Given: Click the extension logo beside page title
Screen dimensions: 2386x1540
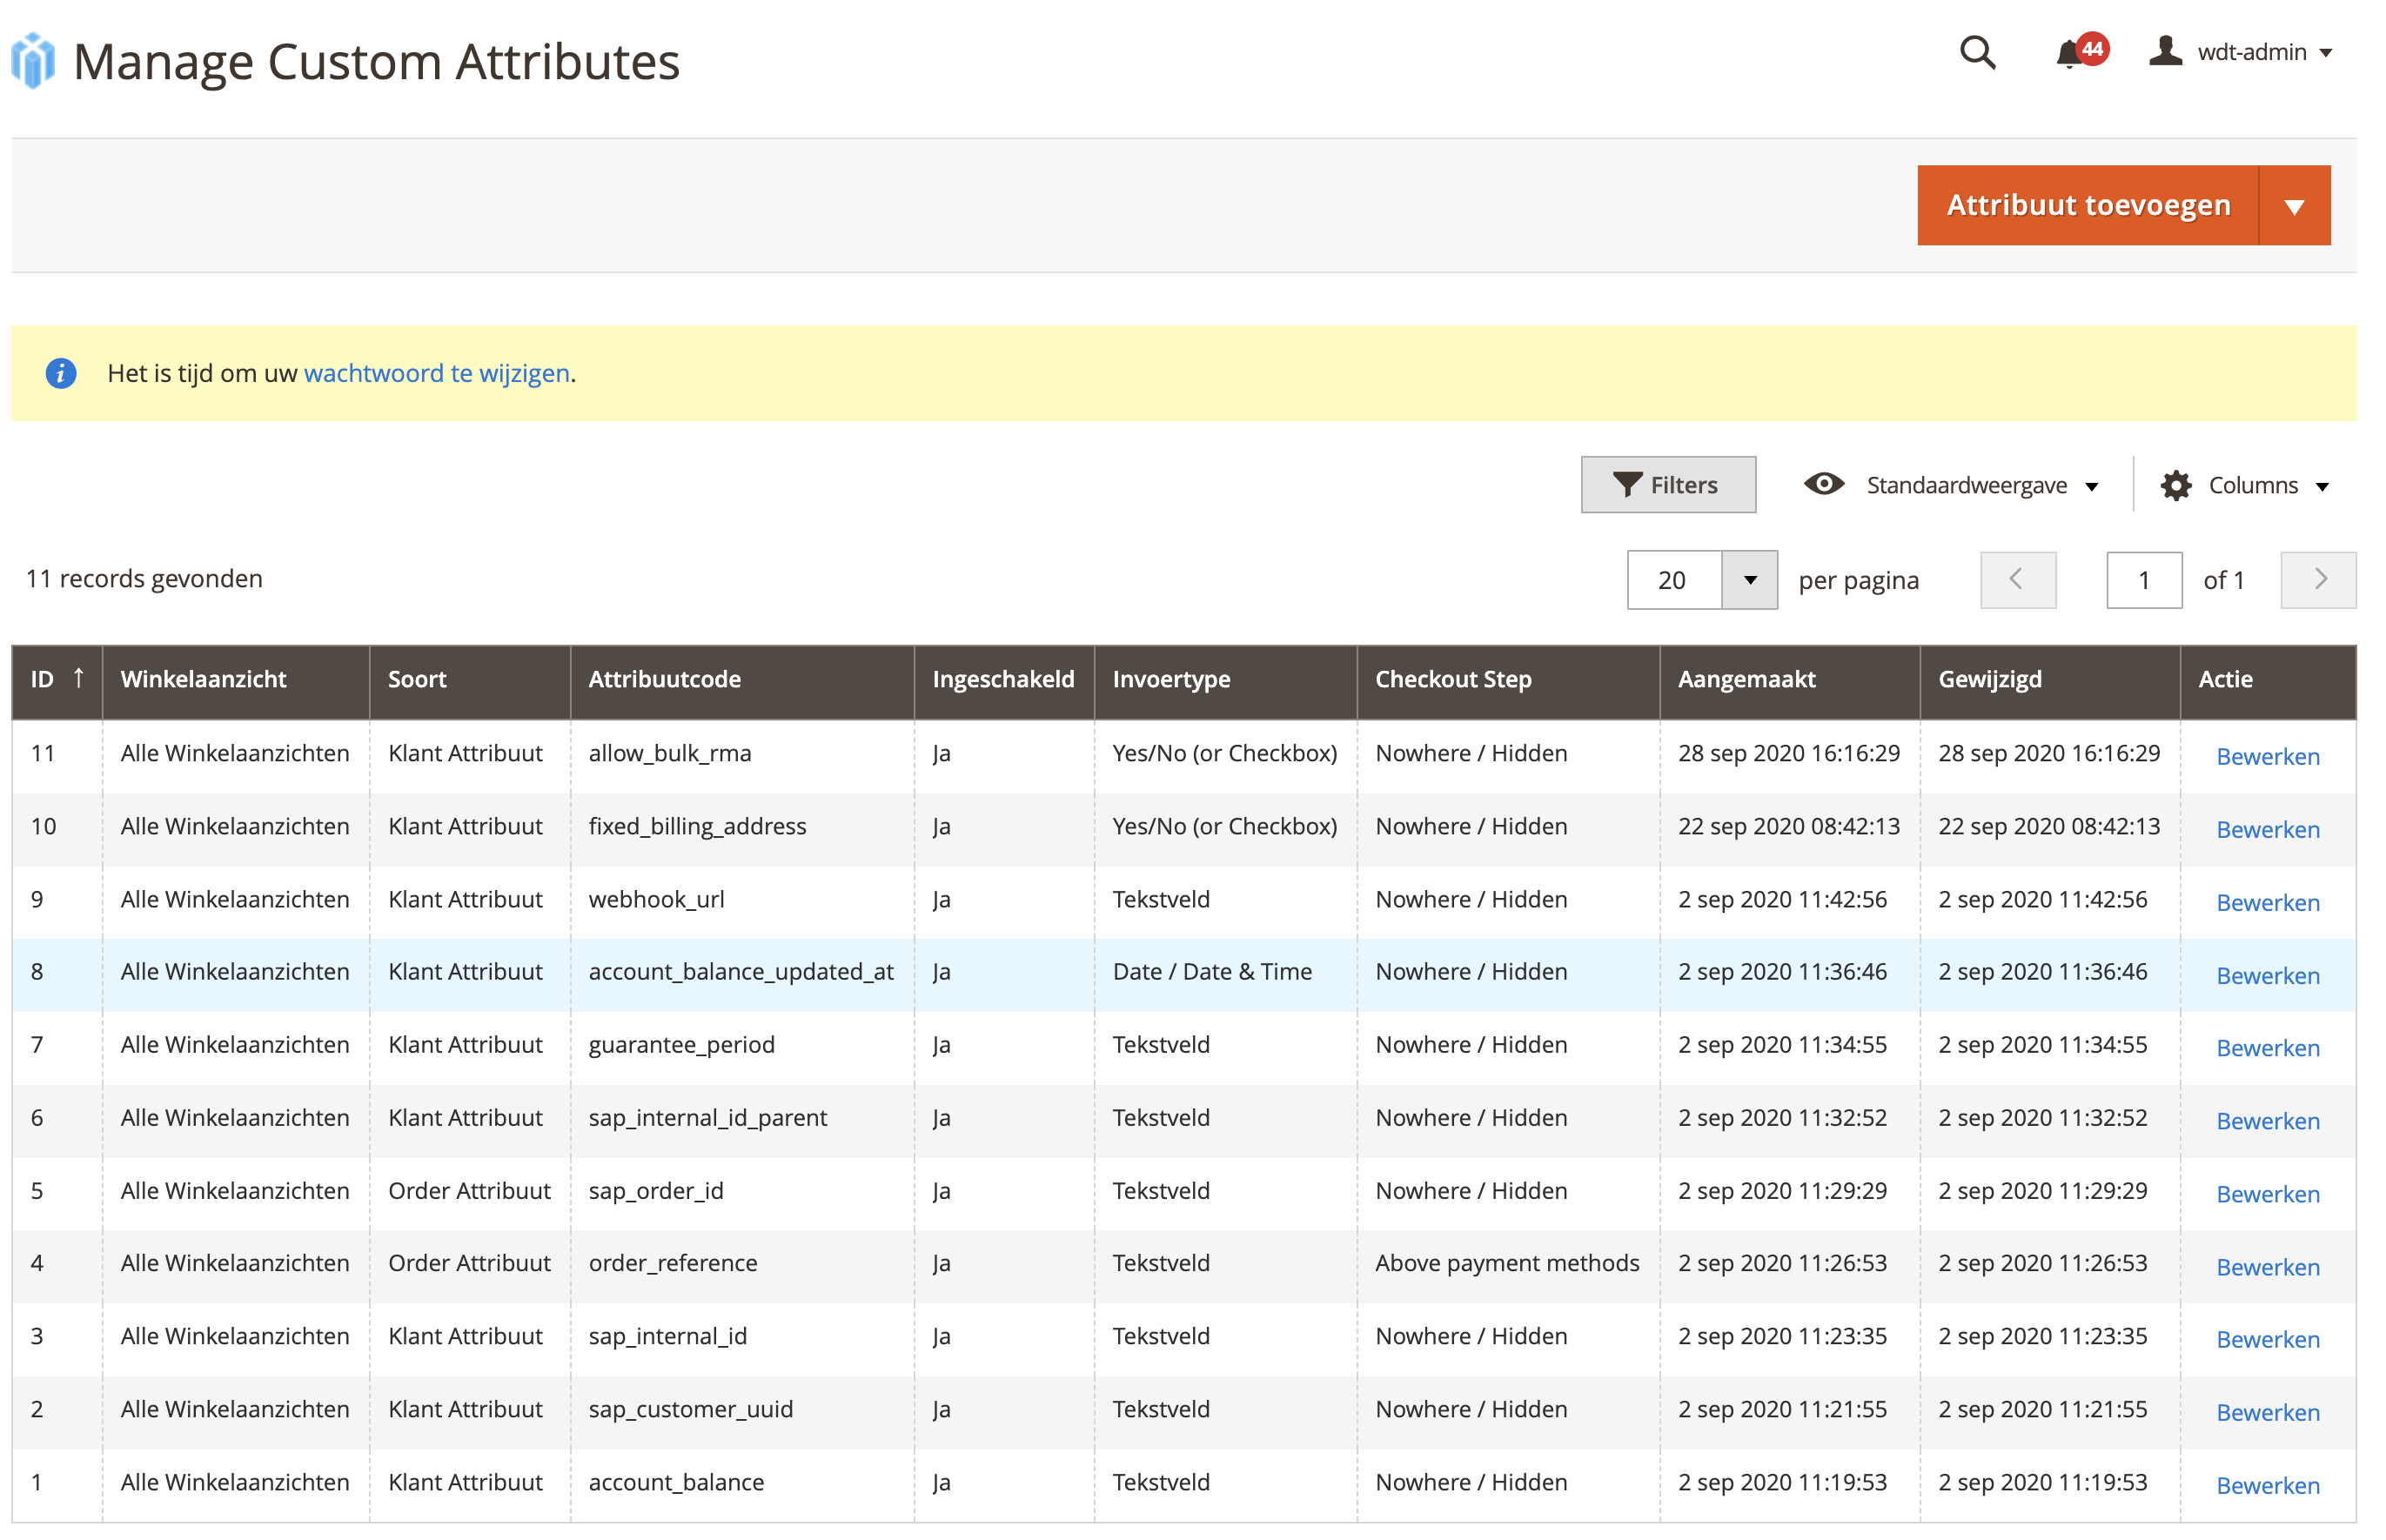Looking at the screenshot, I should click(x=34, y=61).
